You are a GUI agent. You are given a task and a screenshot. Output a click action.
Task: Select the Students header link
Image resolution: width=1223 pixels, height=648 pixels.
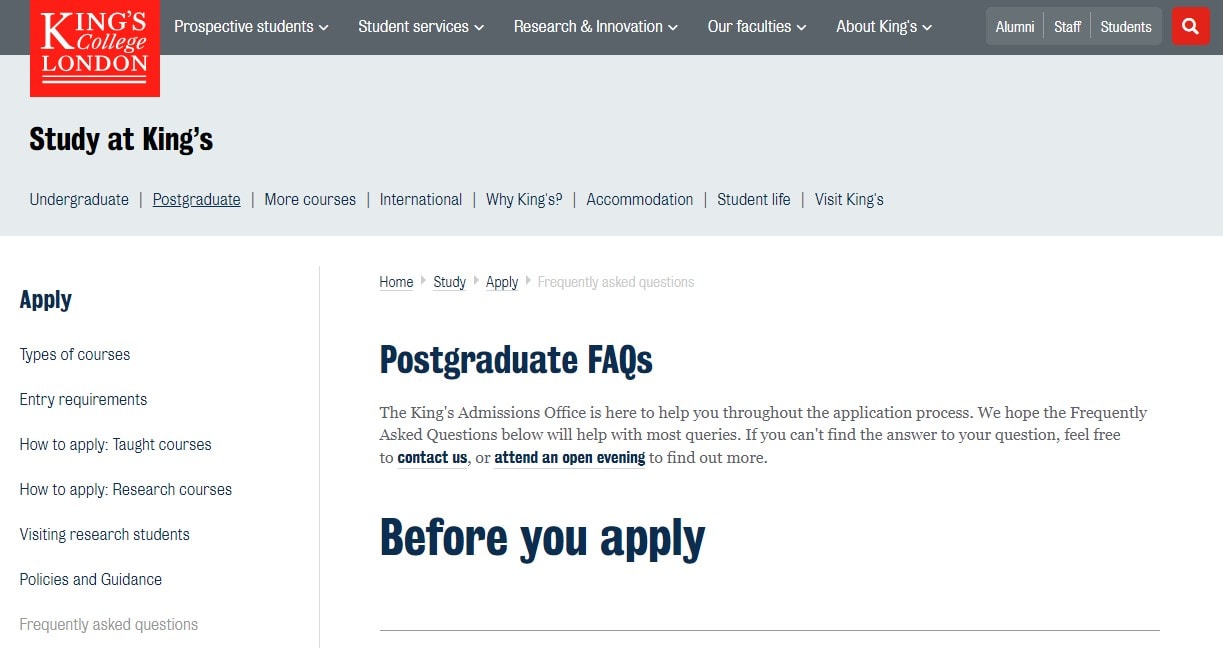[1126, 27]
